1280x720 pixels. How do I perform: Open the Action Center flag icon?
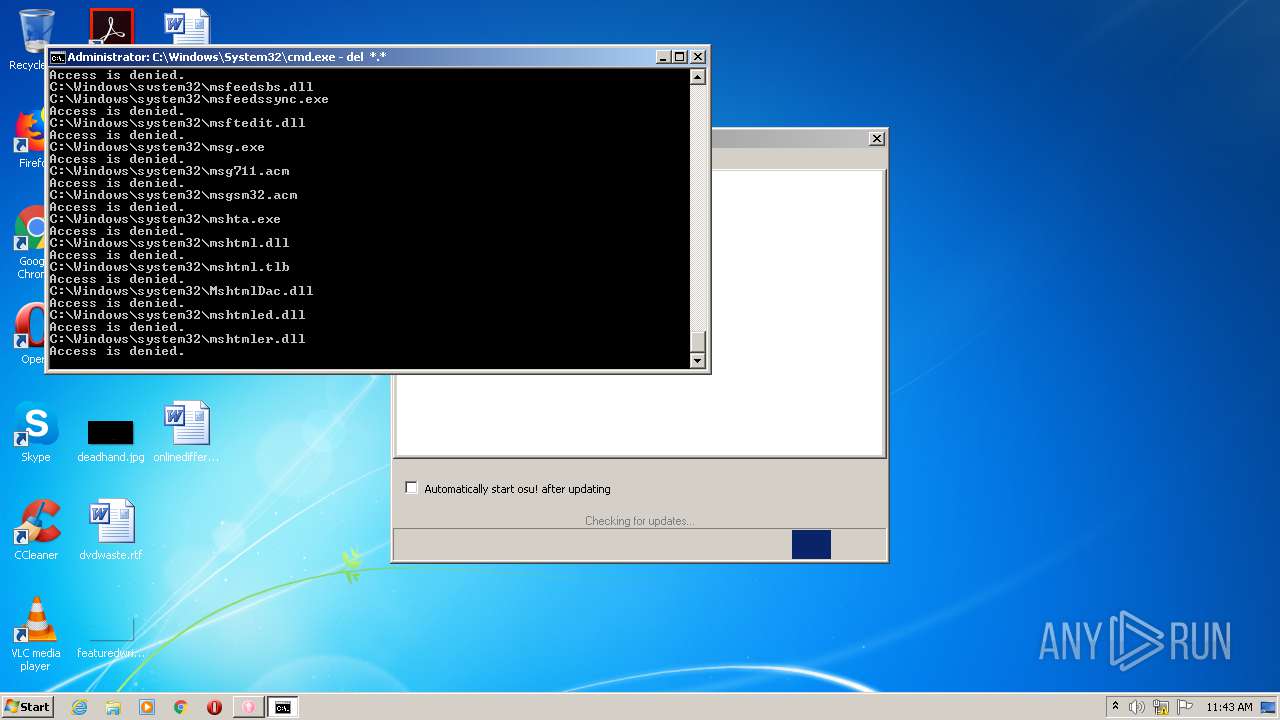point(1185,707)
